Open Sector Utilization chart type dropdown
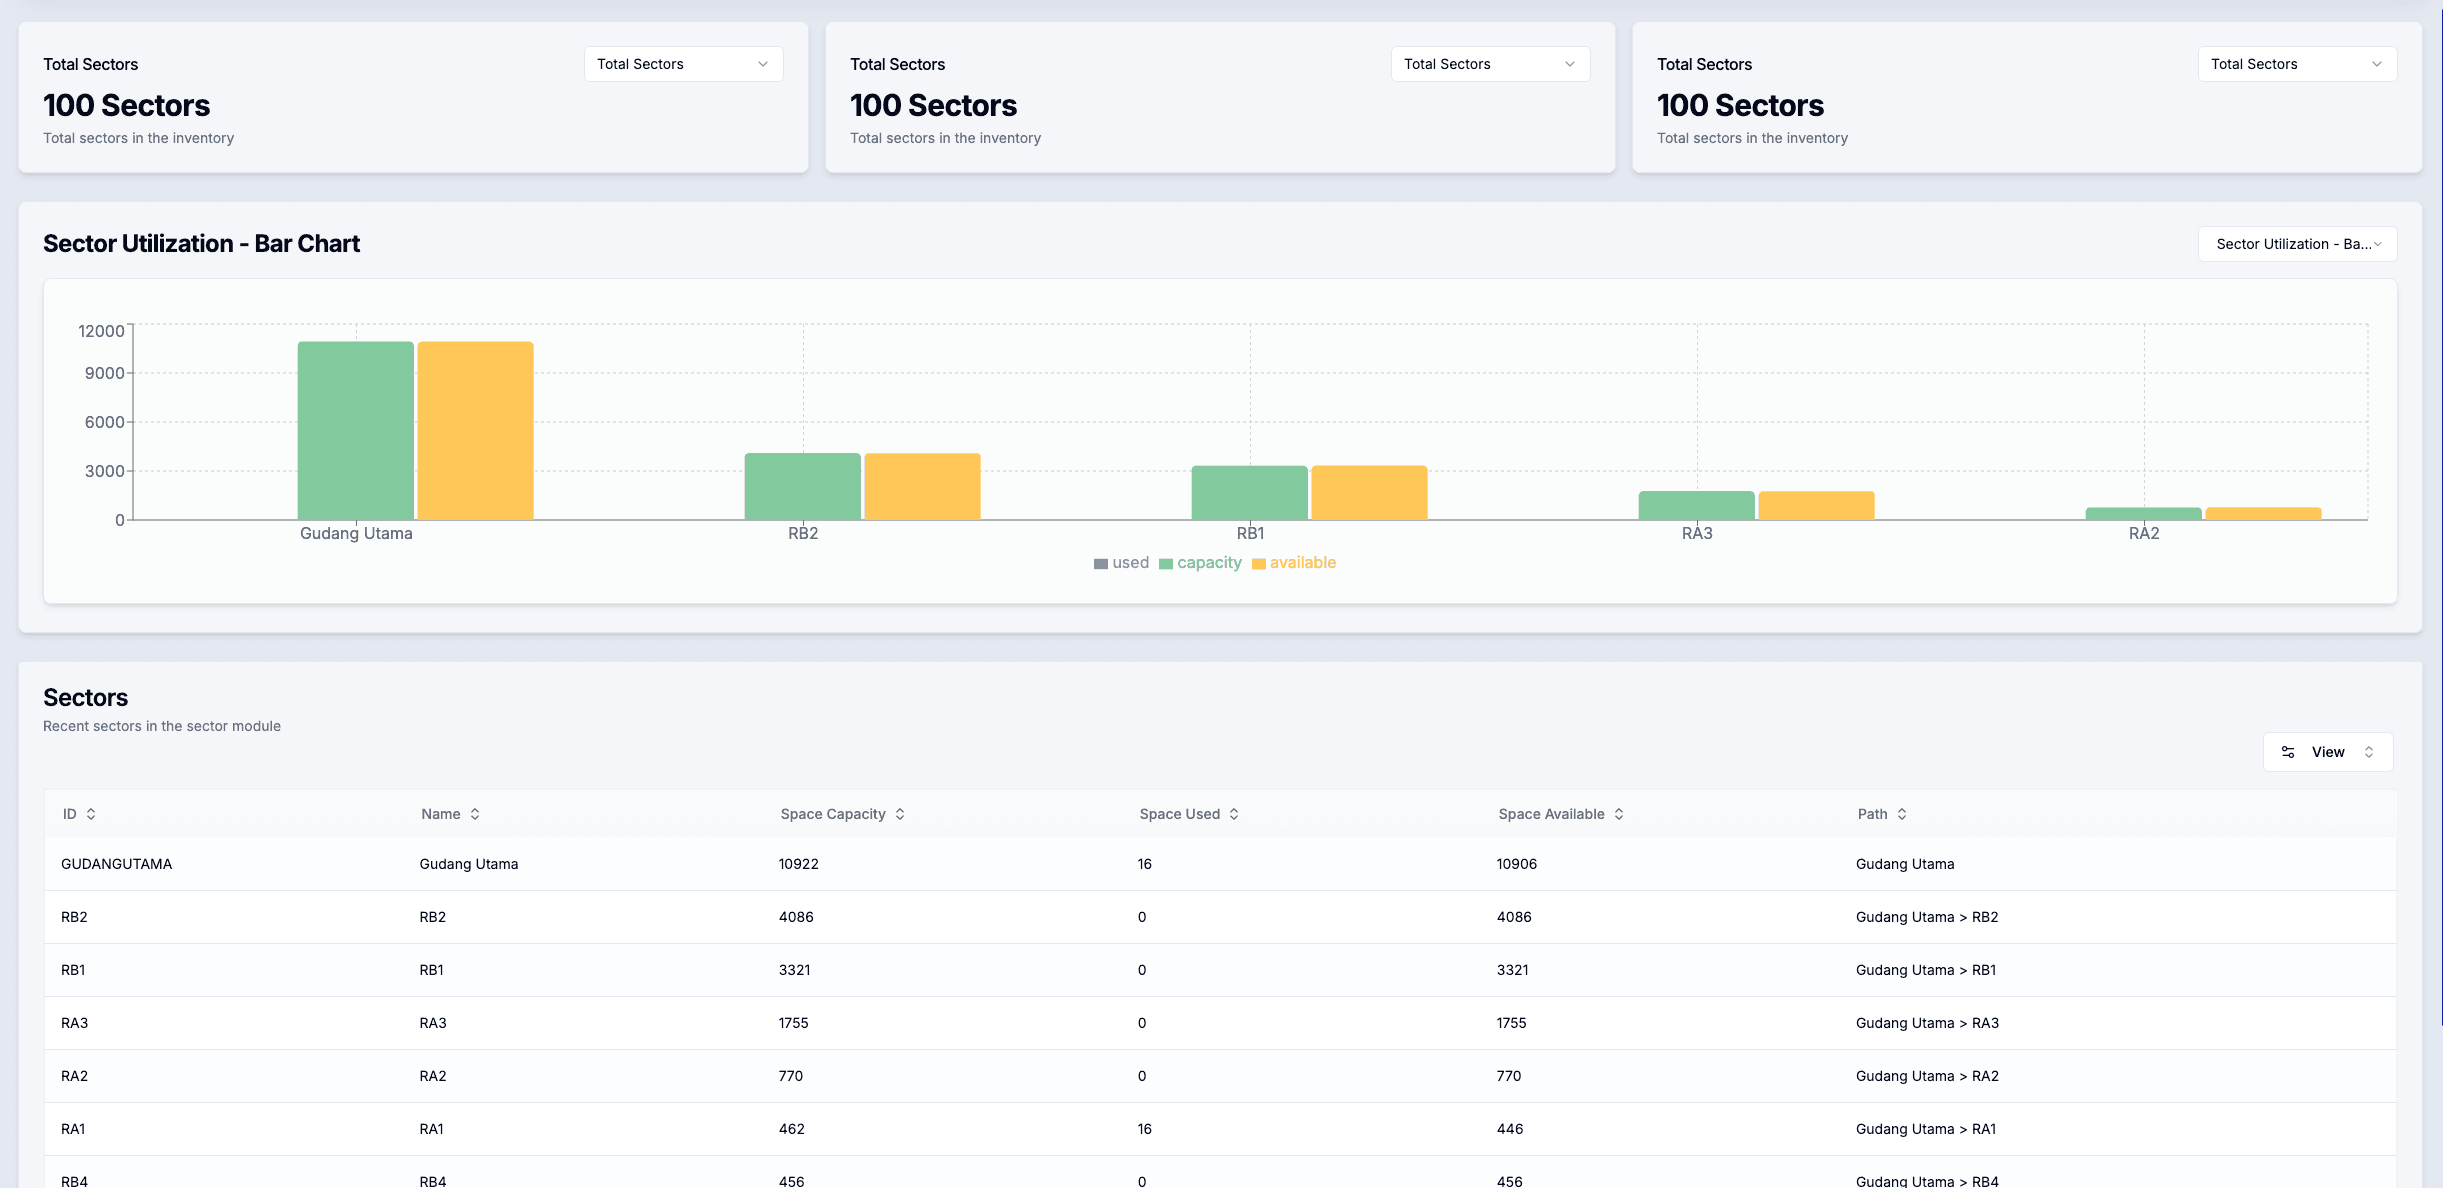 [2297, 244]
